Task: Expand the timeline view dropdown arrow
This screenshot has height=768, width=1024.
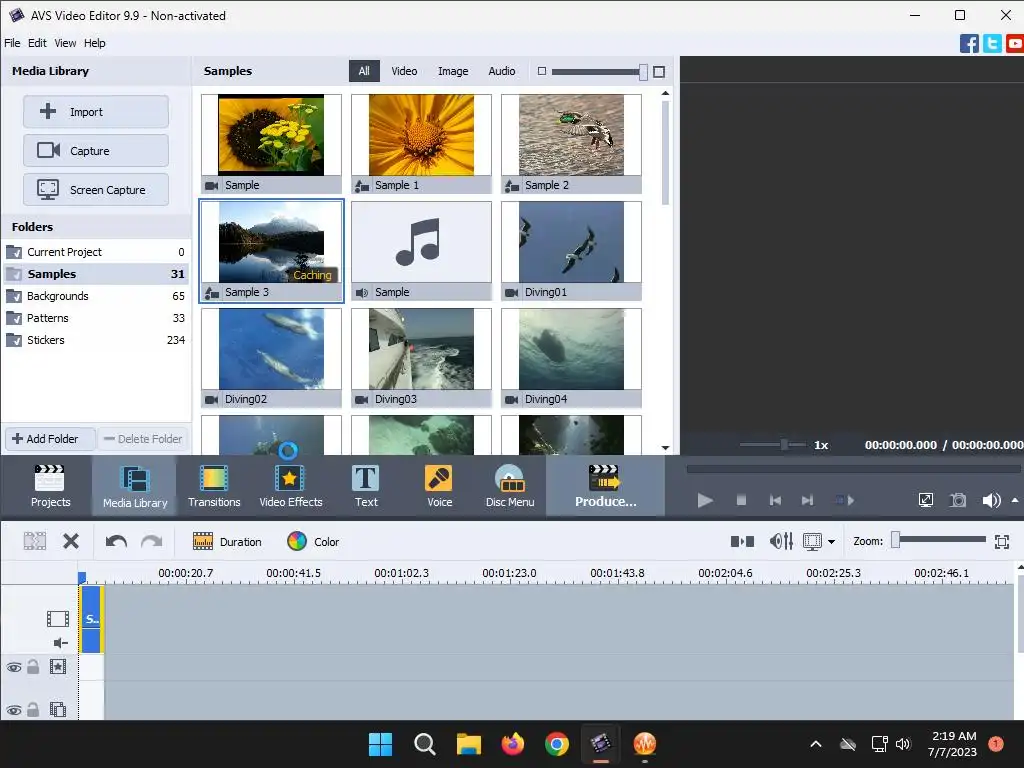Action: pyautogui.click(x=831, y=541)
